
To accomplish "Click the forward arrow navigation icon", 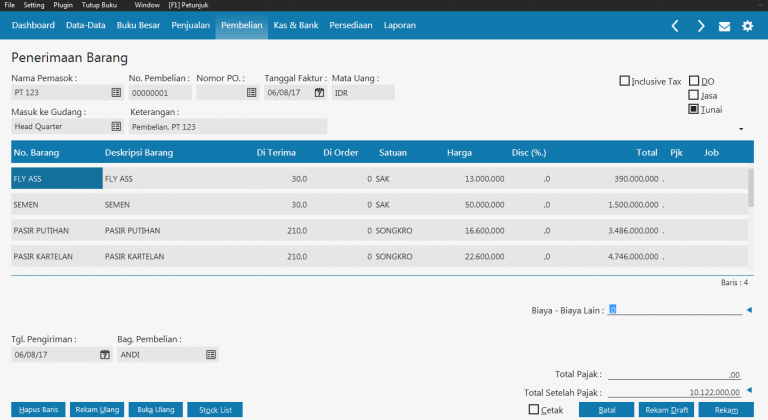I will coord(700,25).
